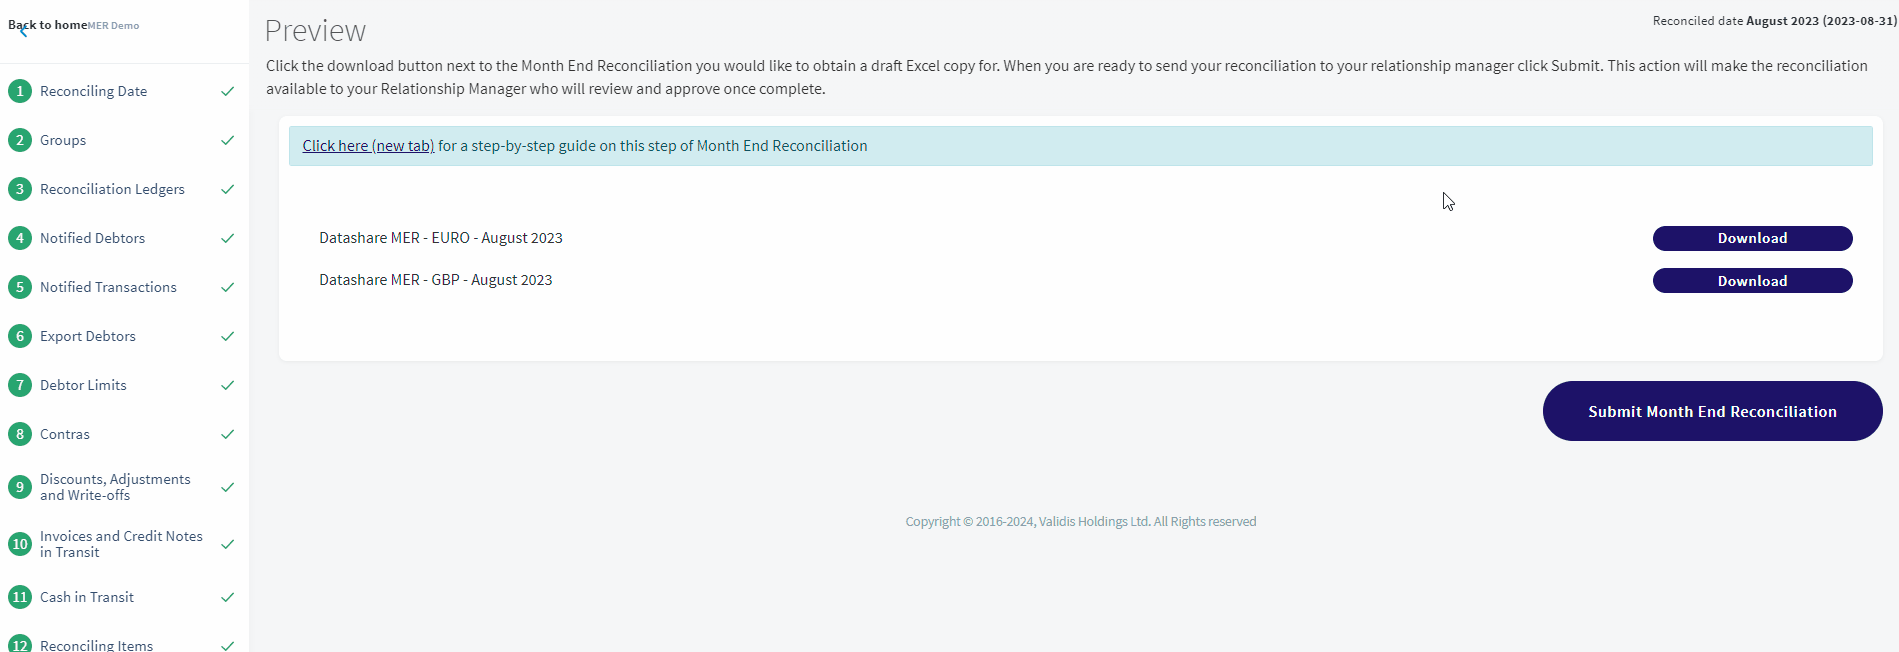Select step 1 circle for Reconciling Date
This screenshot has height=652, width=1899.
point(20,91)
